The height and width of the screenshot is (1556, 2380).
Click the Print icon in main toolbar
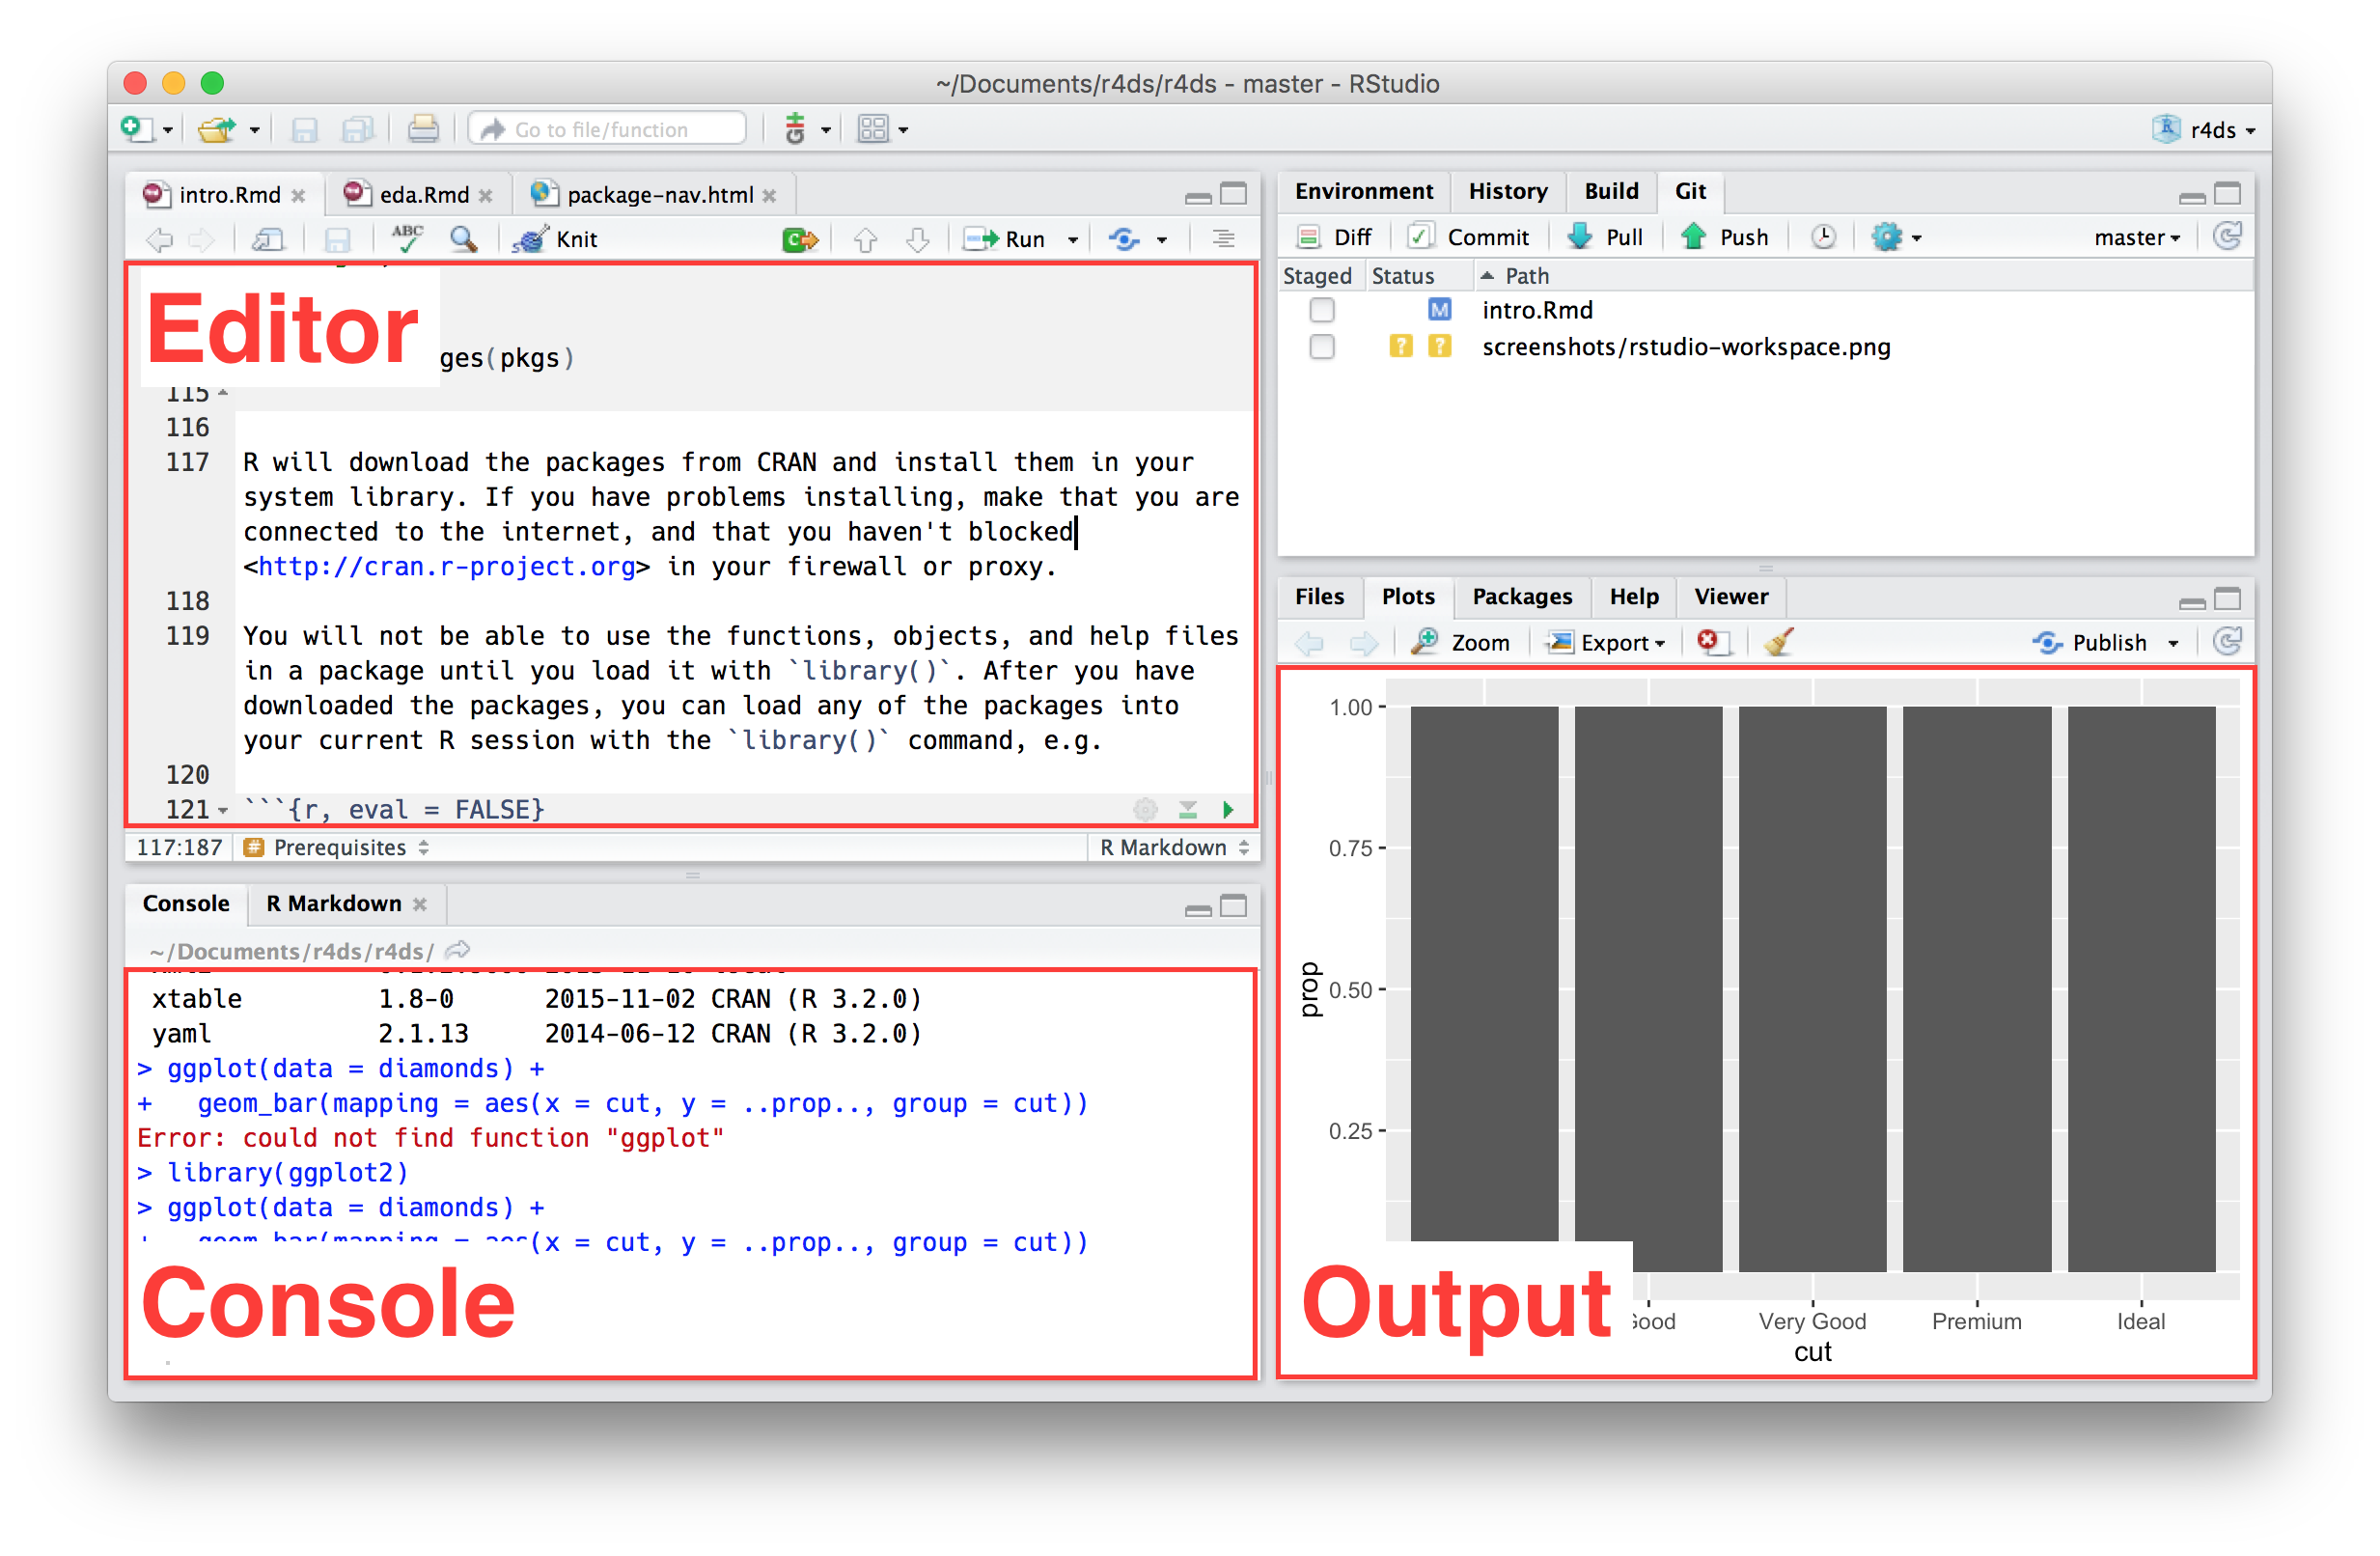pos(423,129)
